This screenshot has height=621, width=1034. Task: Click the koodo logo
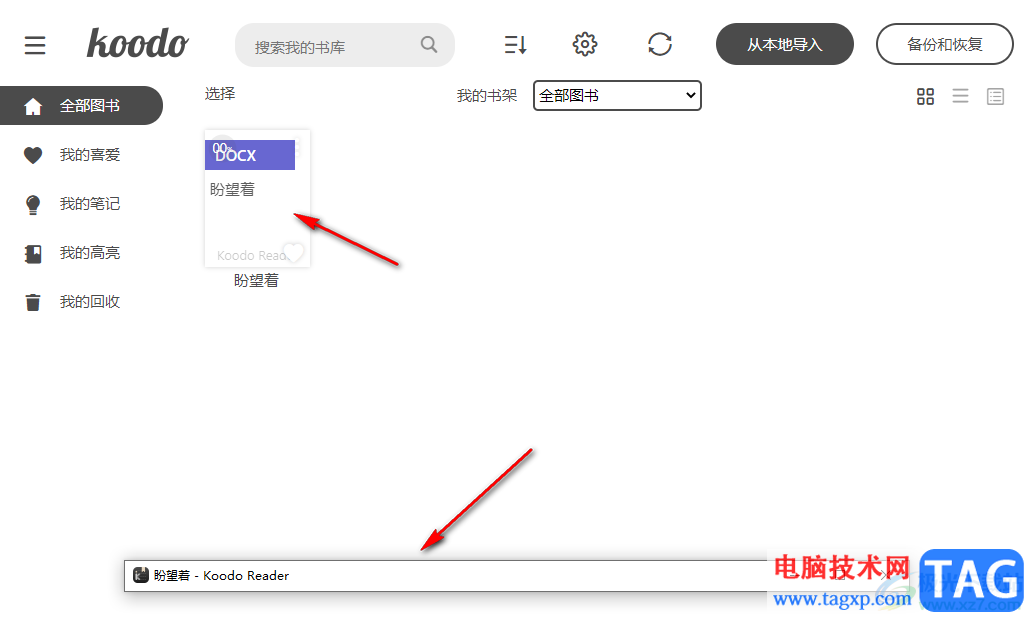[x=137, y=44]
